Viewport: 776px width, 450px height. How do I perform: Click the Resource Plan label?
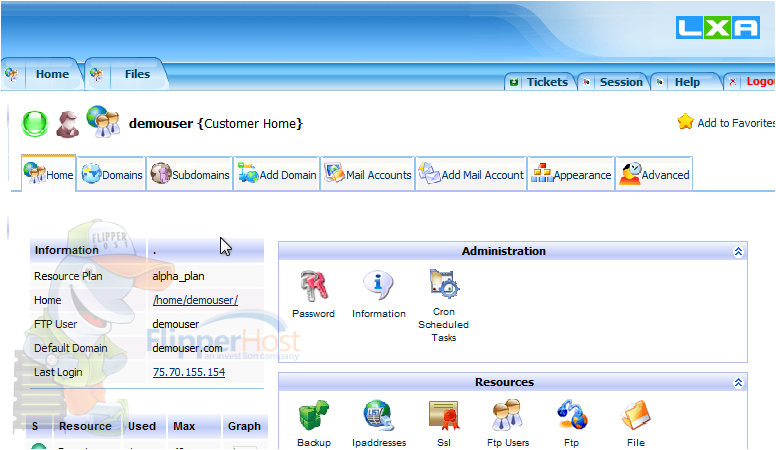(x=68, y=276)
